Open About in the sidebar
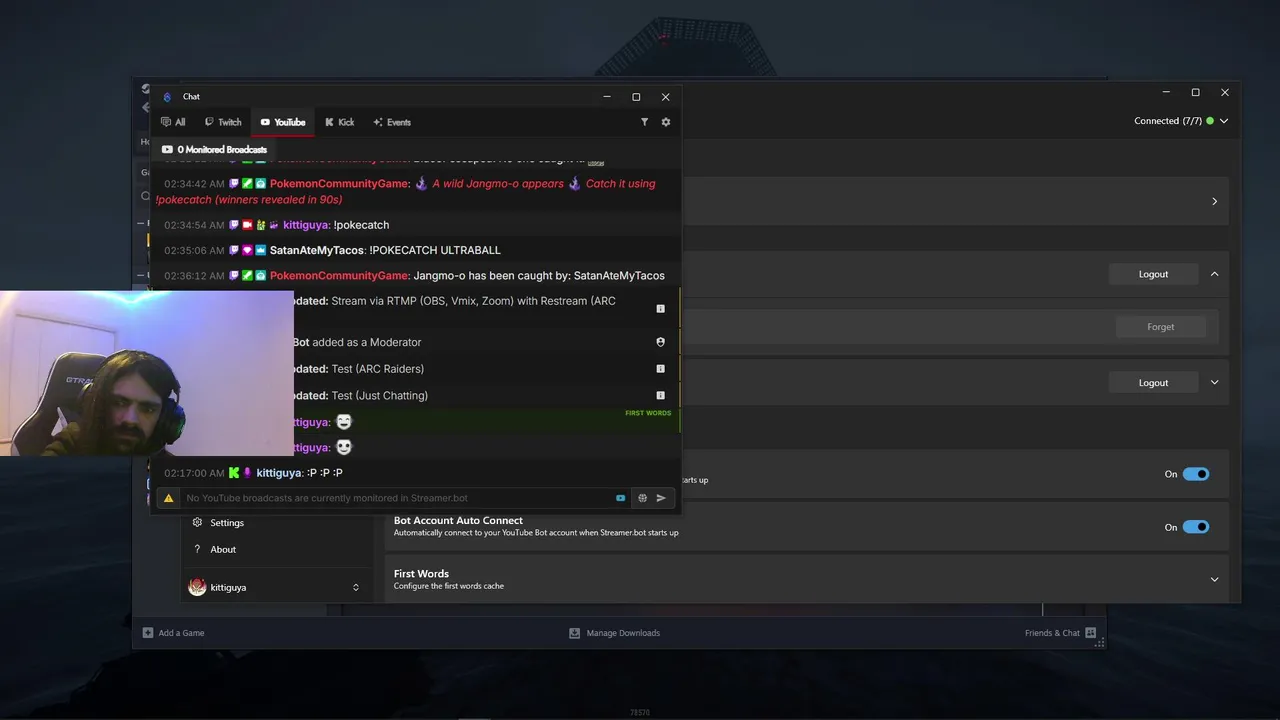This screenshot has width=1280, height=720. coord(223,550)
